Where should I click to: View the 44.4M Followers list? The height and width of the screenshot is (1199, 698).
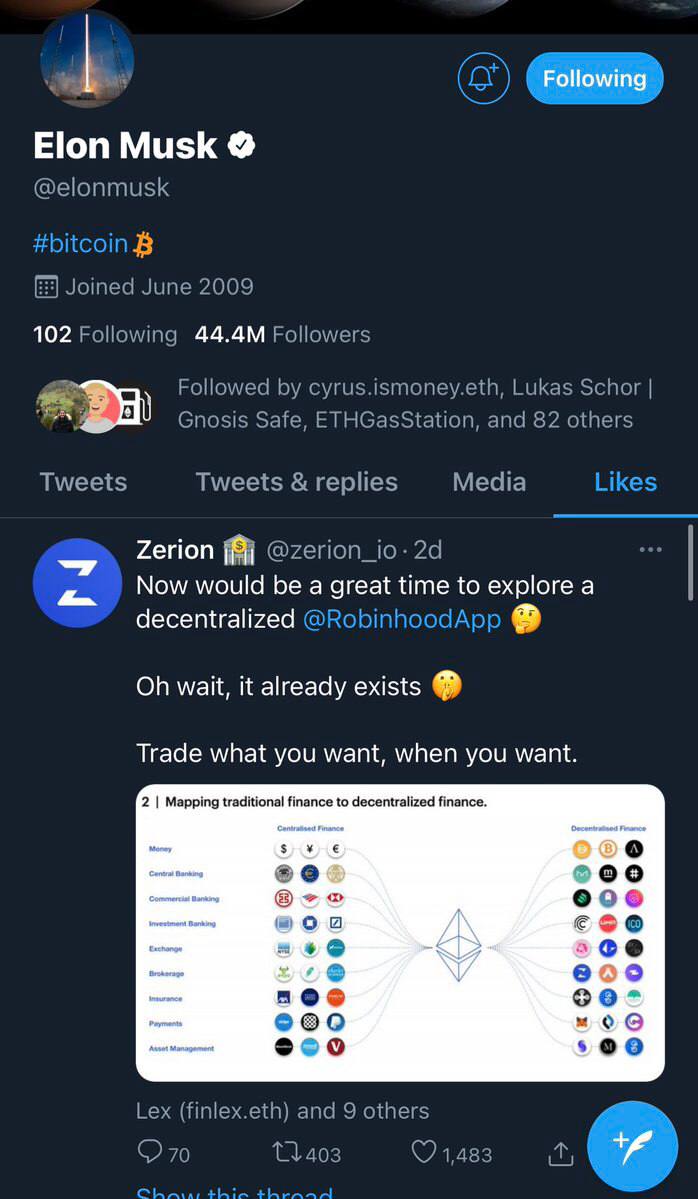[x=282, y=334]
